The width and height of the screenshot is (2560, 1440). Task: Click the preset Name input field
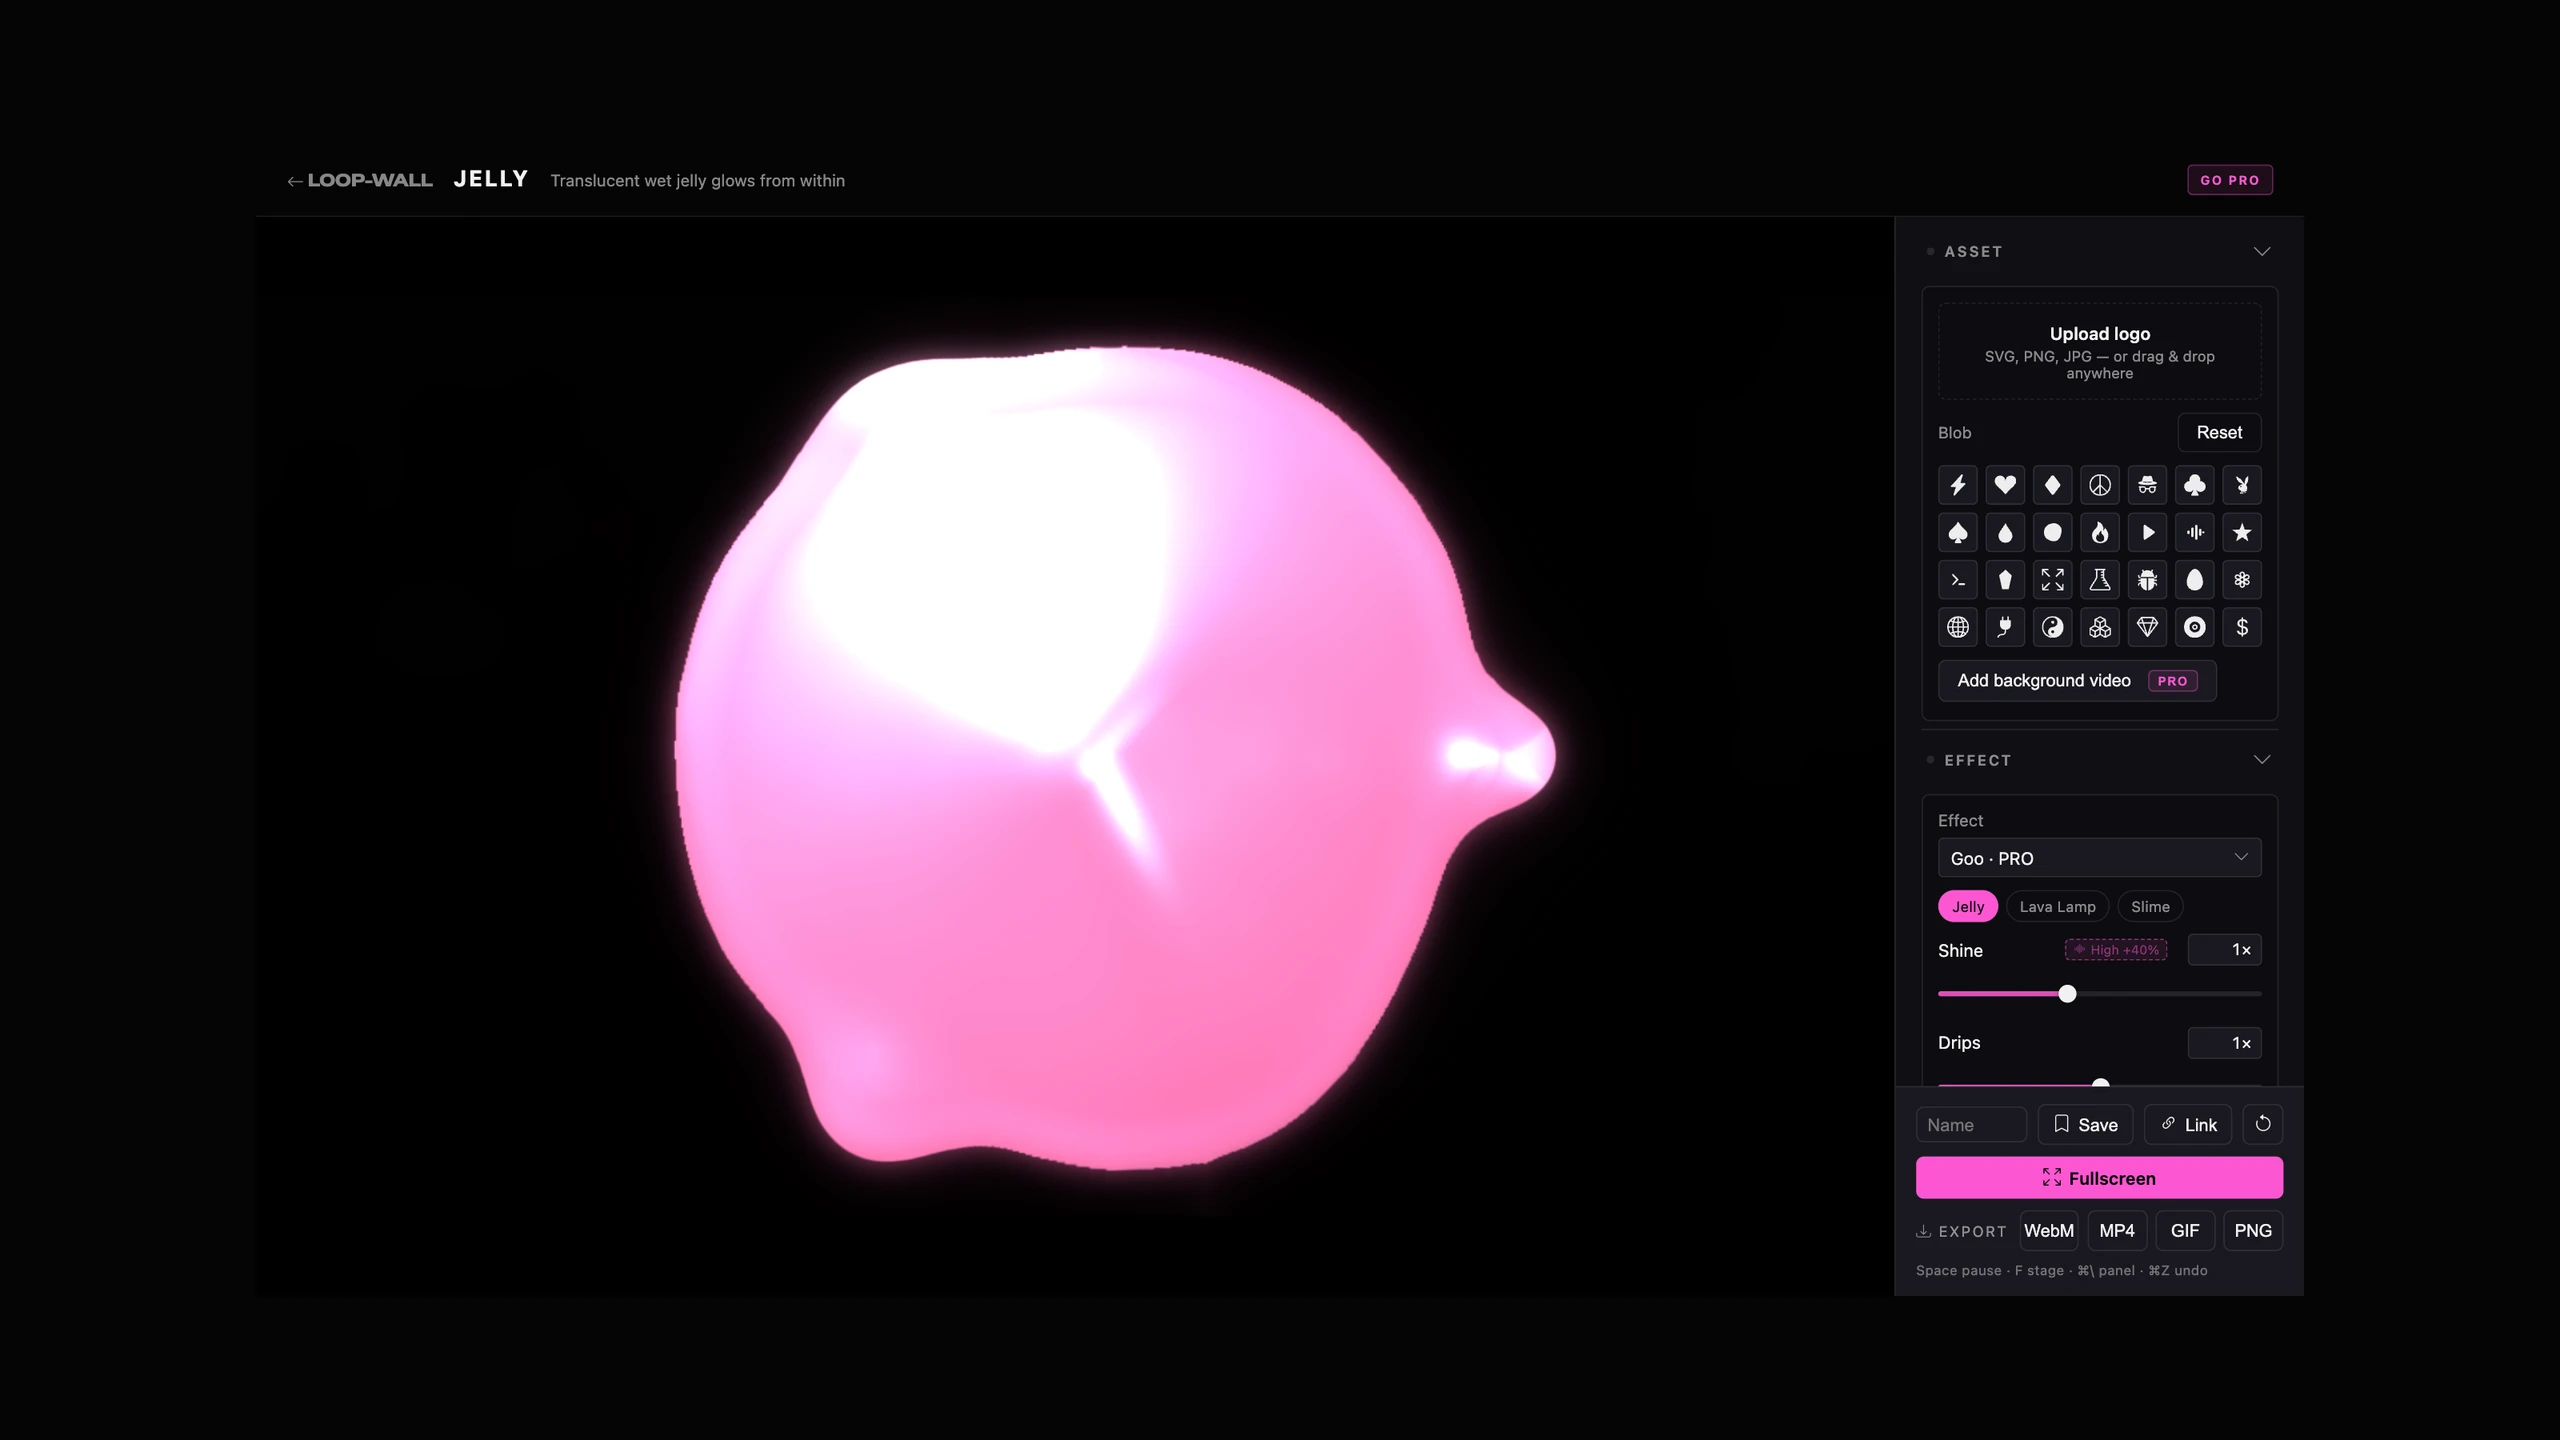click(1971, 1125)
